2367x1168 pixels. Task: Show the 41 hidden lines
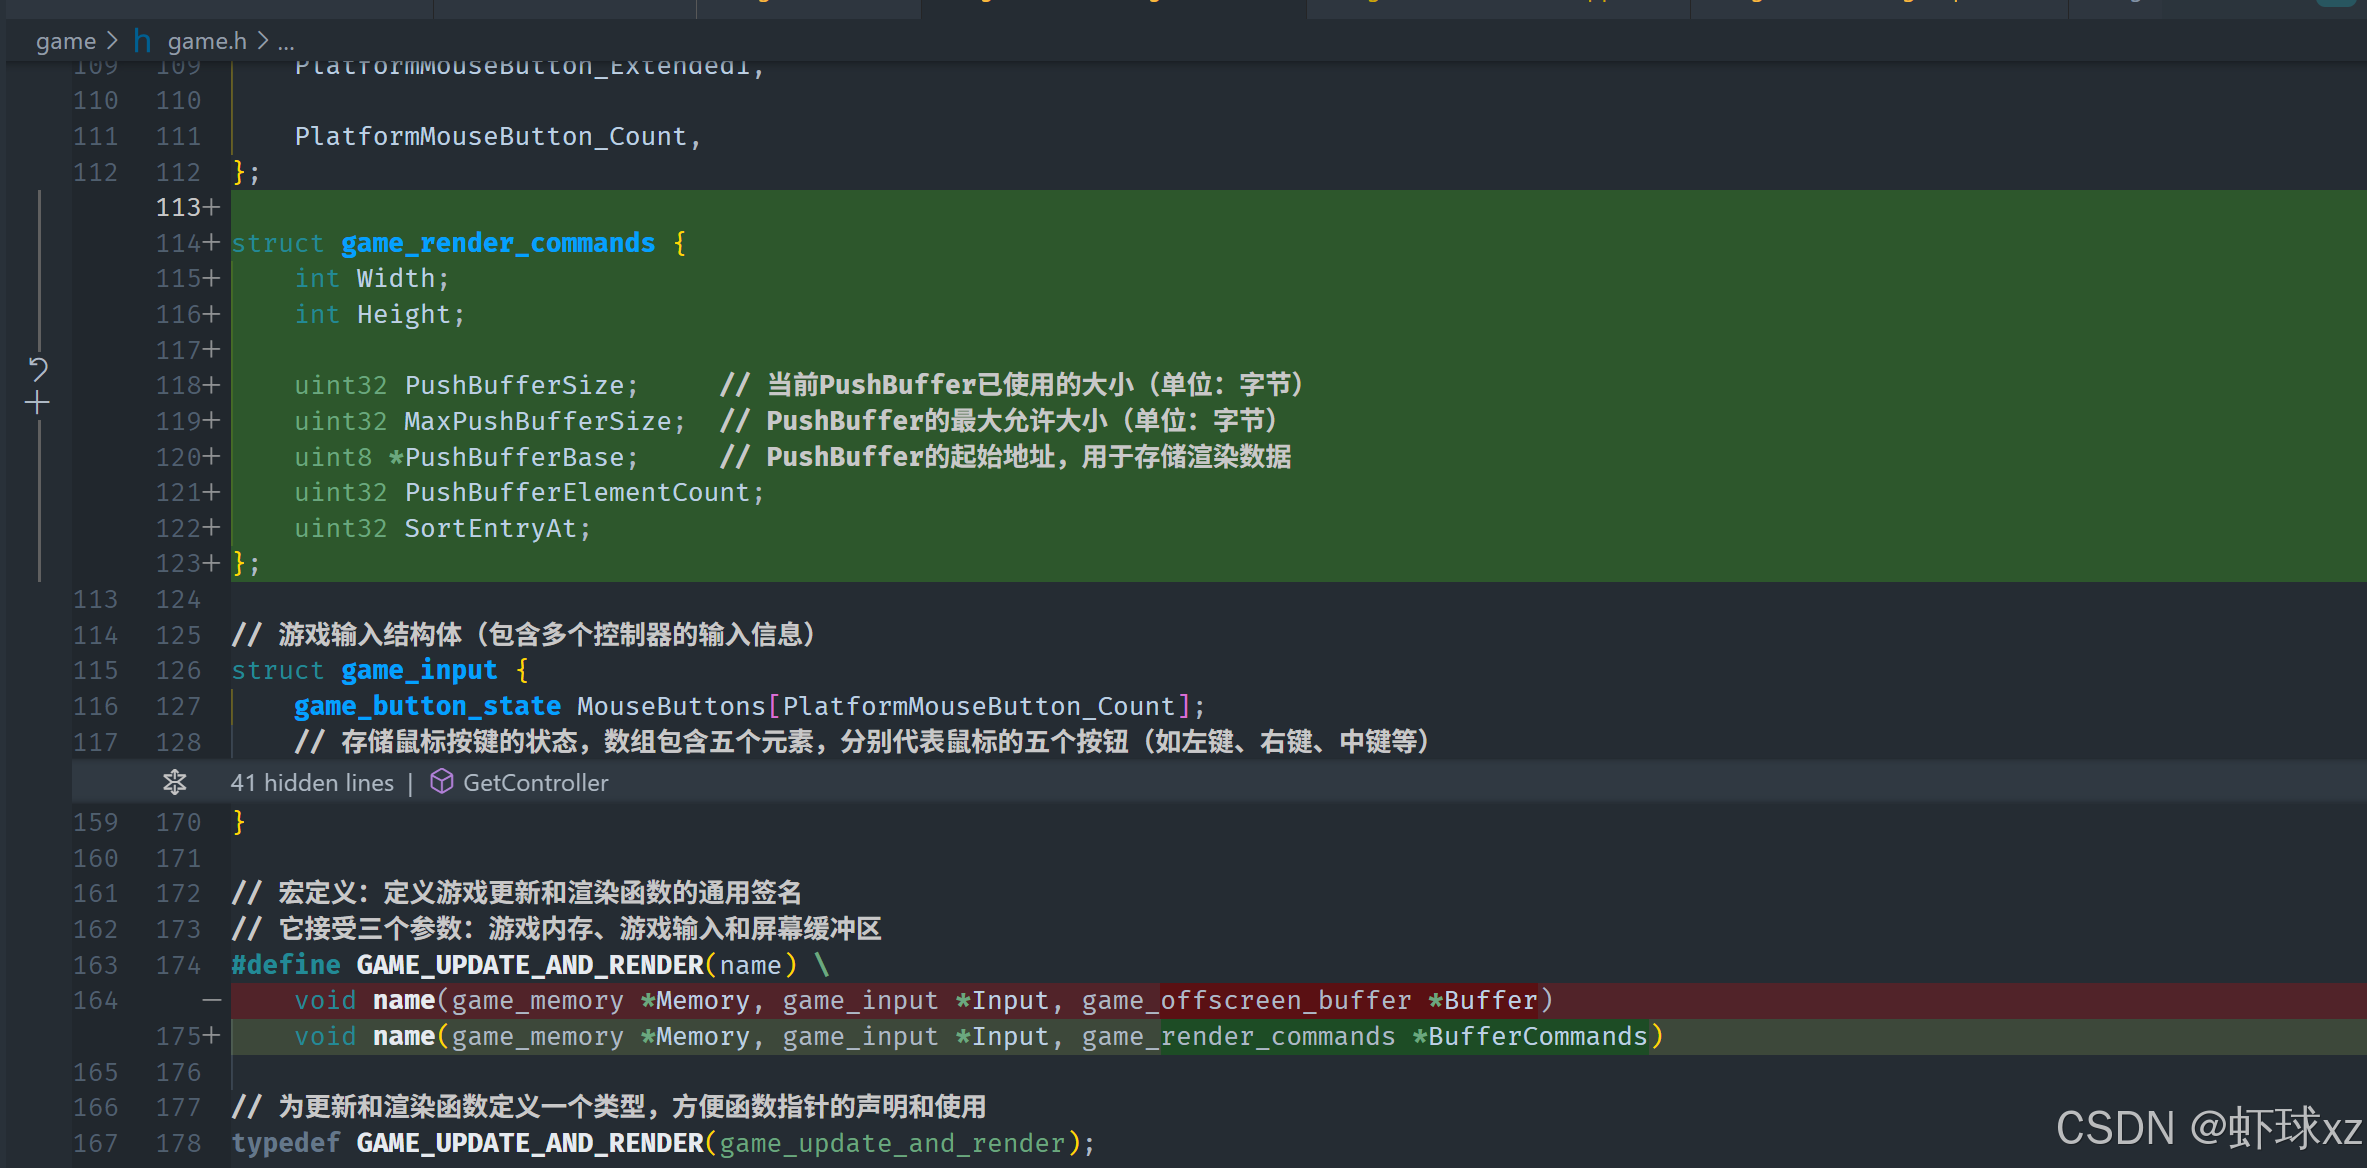pos(312,782)
